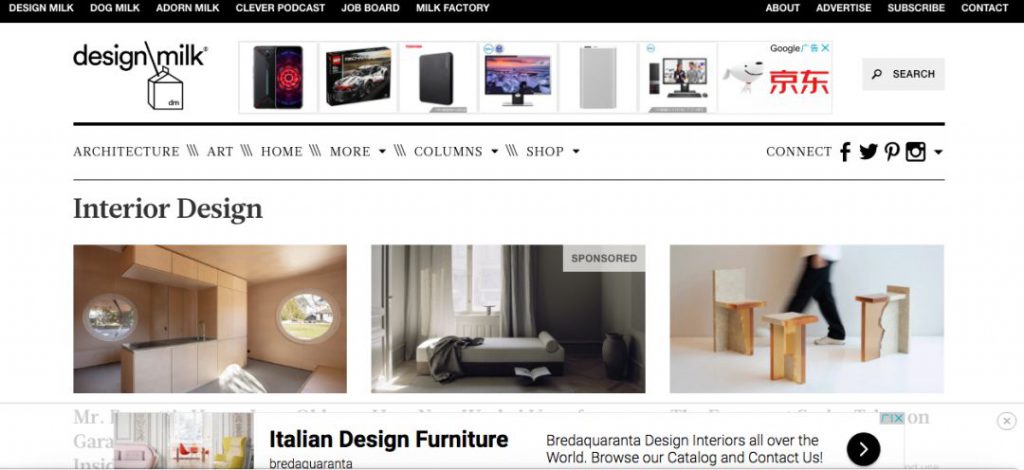Expand the social connect dropdown arrow
Viewport: 1024px width, 470px height.
[938, 152]
